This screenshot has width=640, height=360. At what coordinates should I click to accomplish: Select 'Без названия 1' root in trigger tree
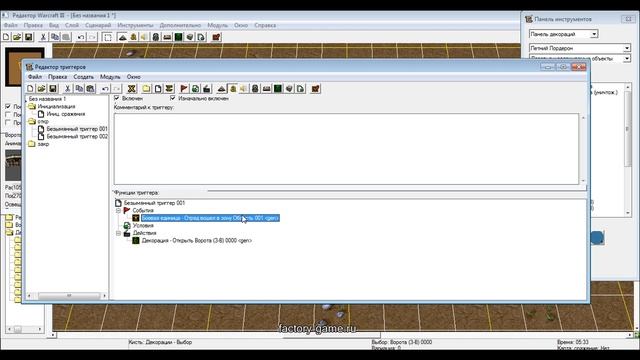point(47,99)
